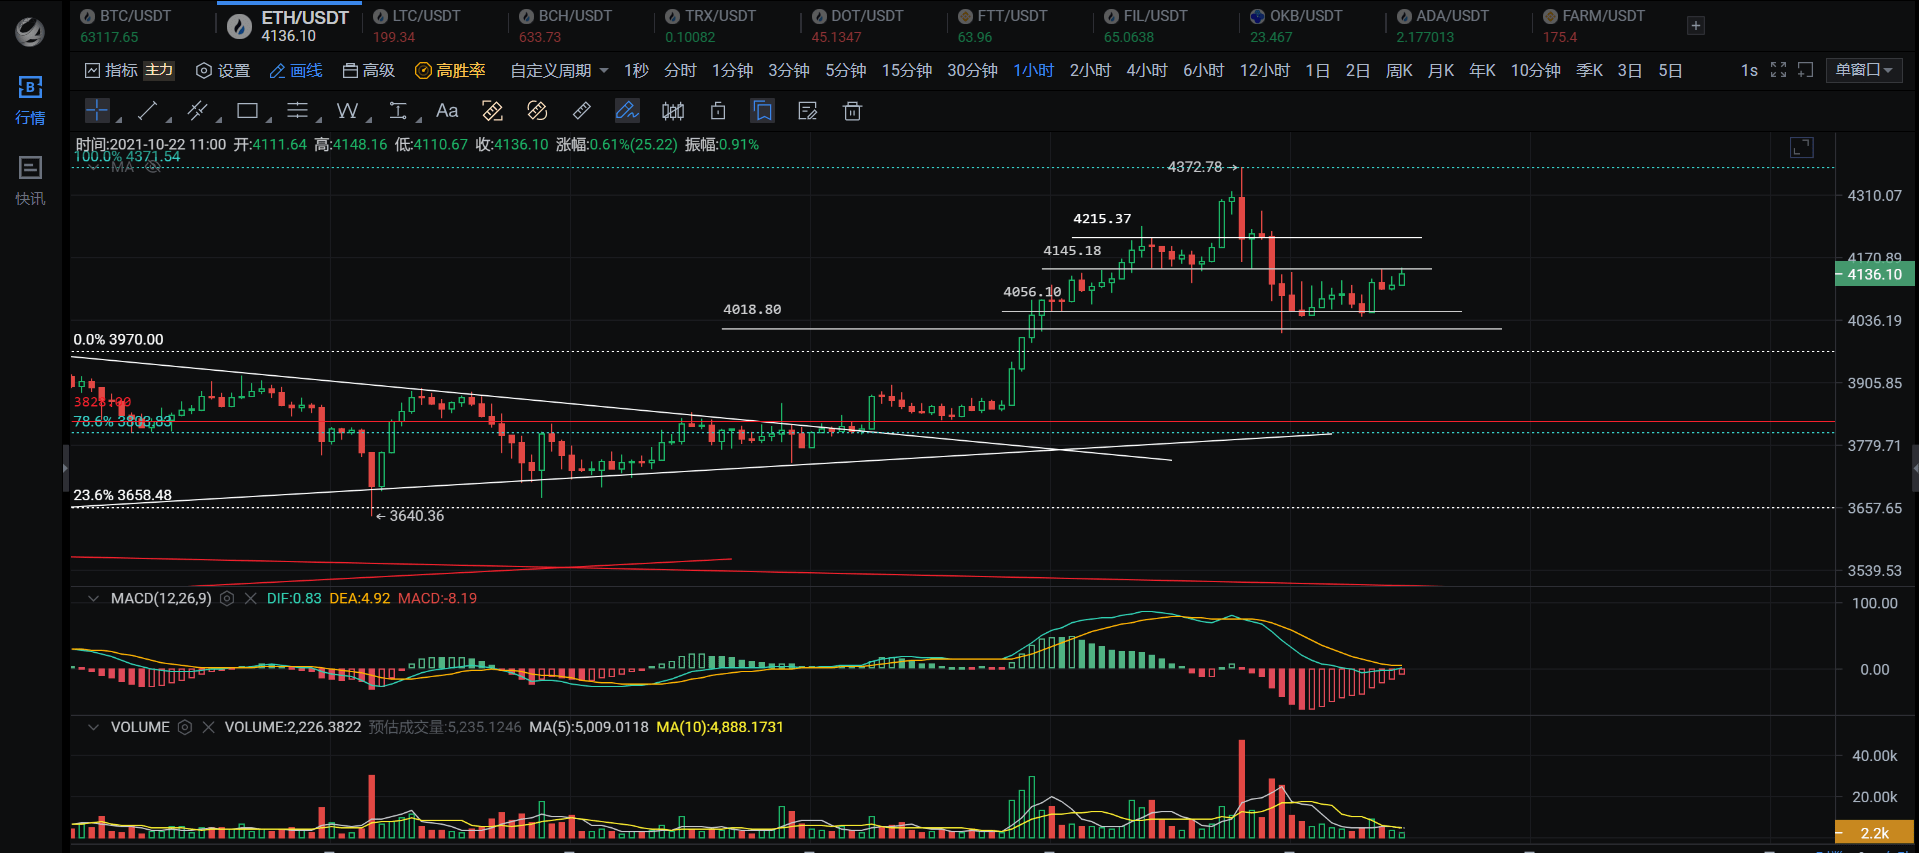Select 1s refresh interval
Image resolution: width=1919 pixels, height=853 pixels.
pos(1749,70)
